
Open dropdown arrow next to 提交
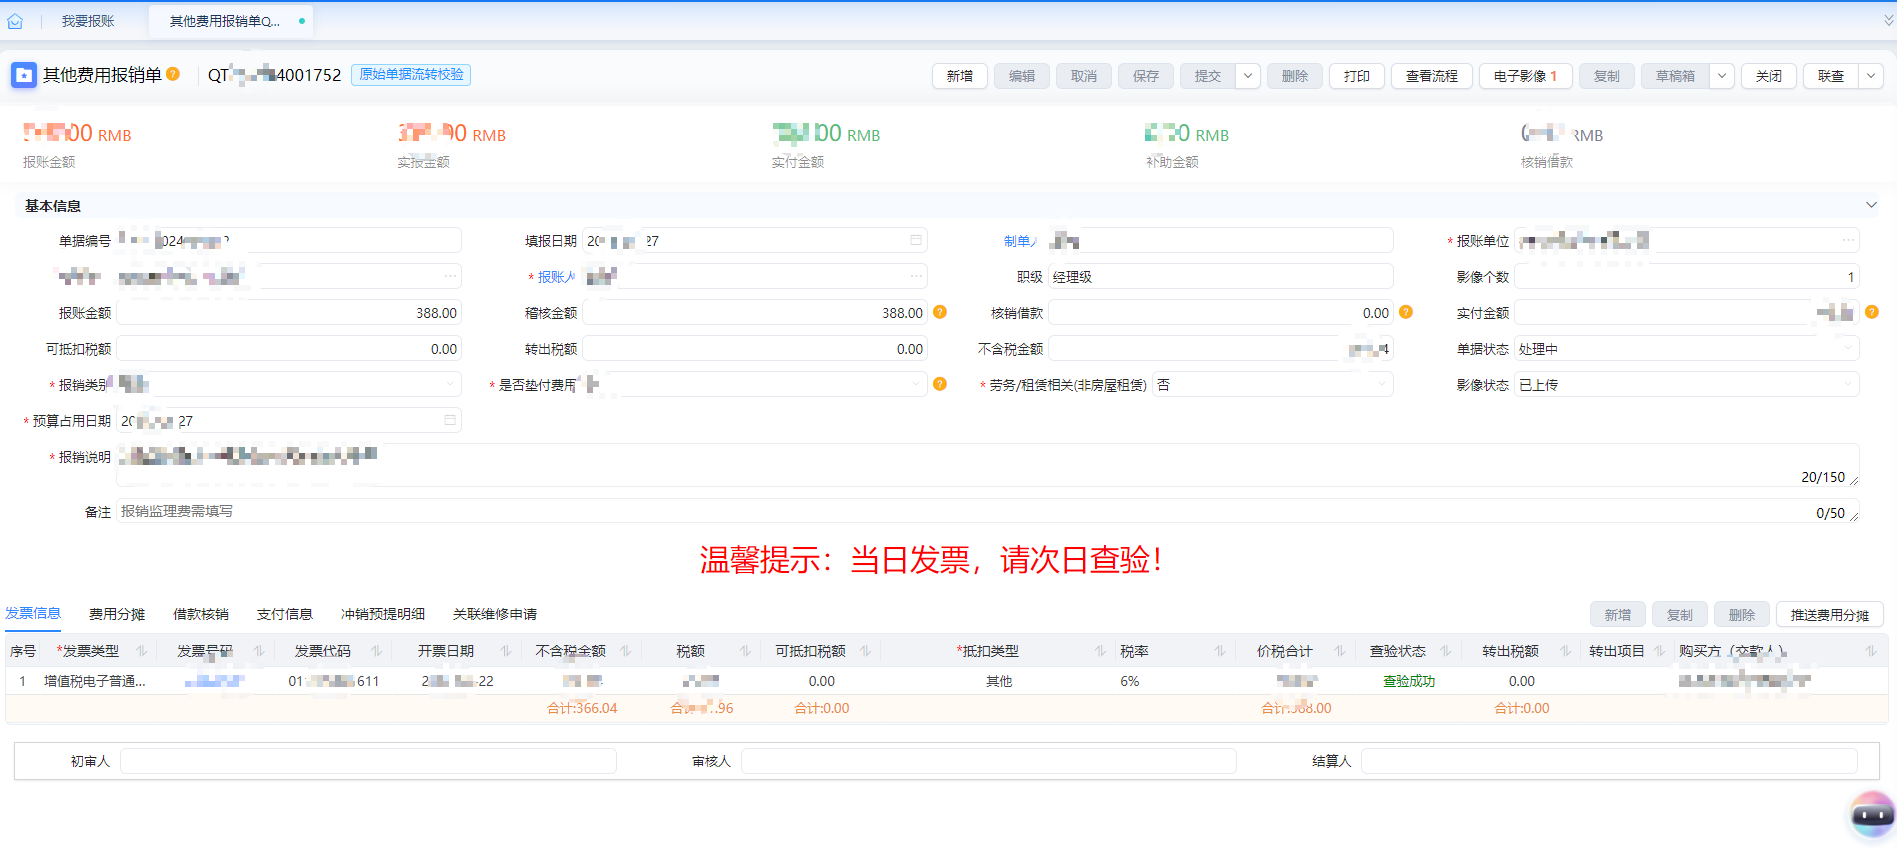coord(1248,76)
